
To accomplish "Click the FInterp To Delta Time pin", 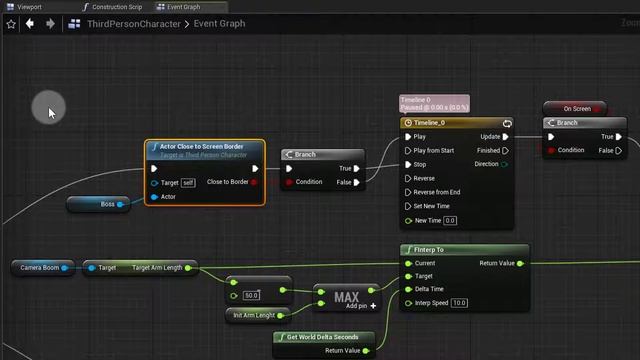I will [x=408, y=289].
